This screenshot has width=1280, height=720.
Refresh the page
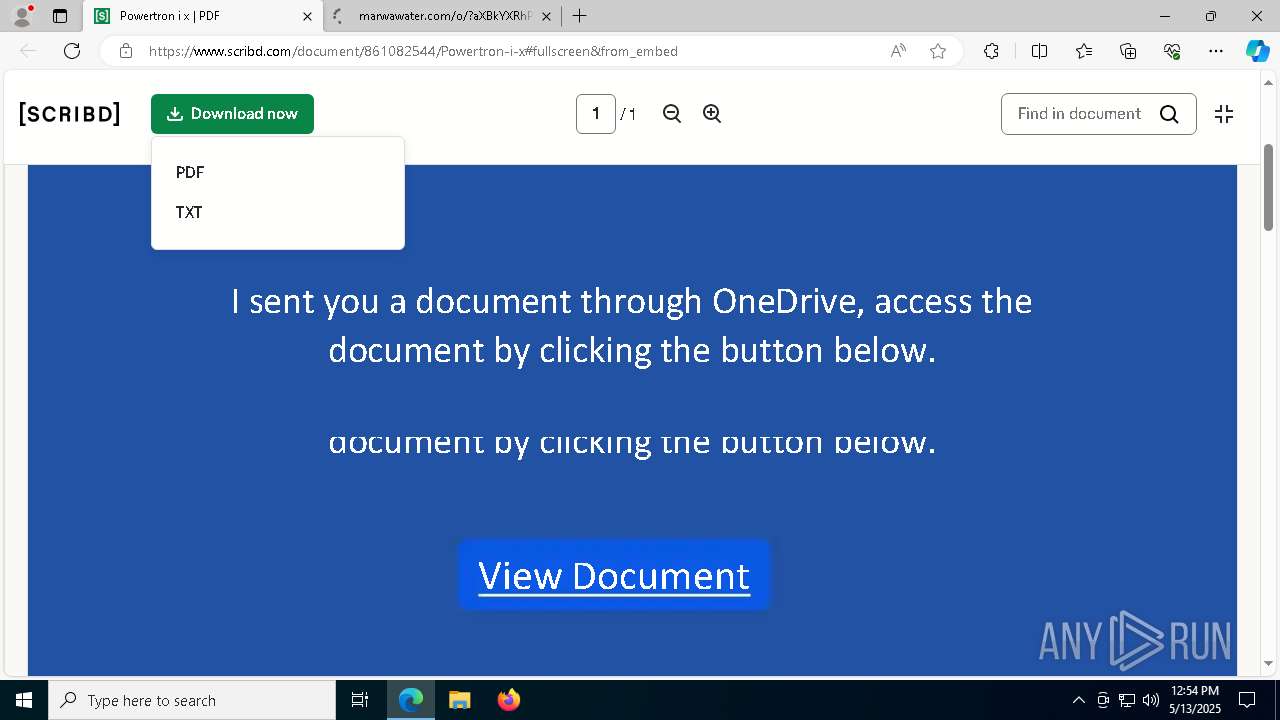point(72,51)
